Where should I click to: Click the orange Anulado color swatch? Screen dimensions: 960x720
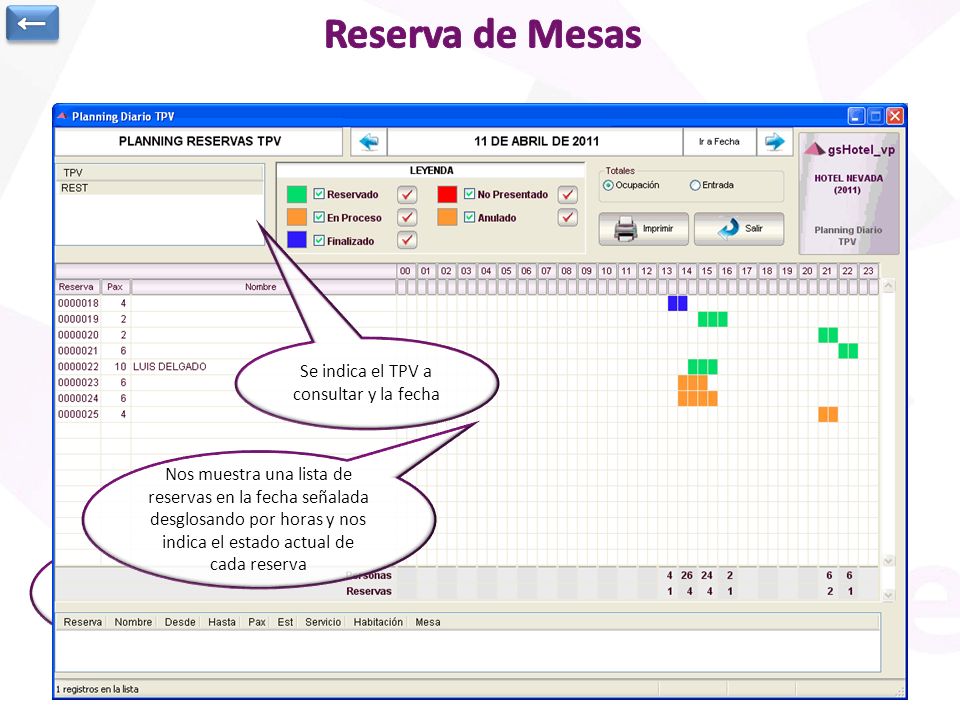[447, 217]
